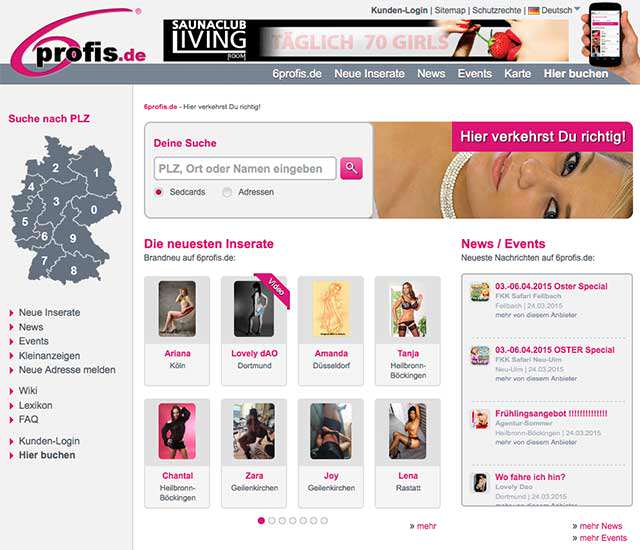Click the PLZ, Ort oder Namen search field
The height and width of the screenshot is (550, 640).
click(x=245, y=169)
